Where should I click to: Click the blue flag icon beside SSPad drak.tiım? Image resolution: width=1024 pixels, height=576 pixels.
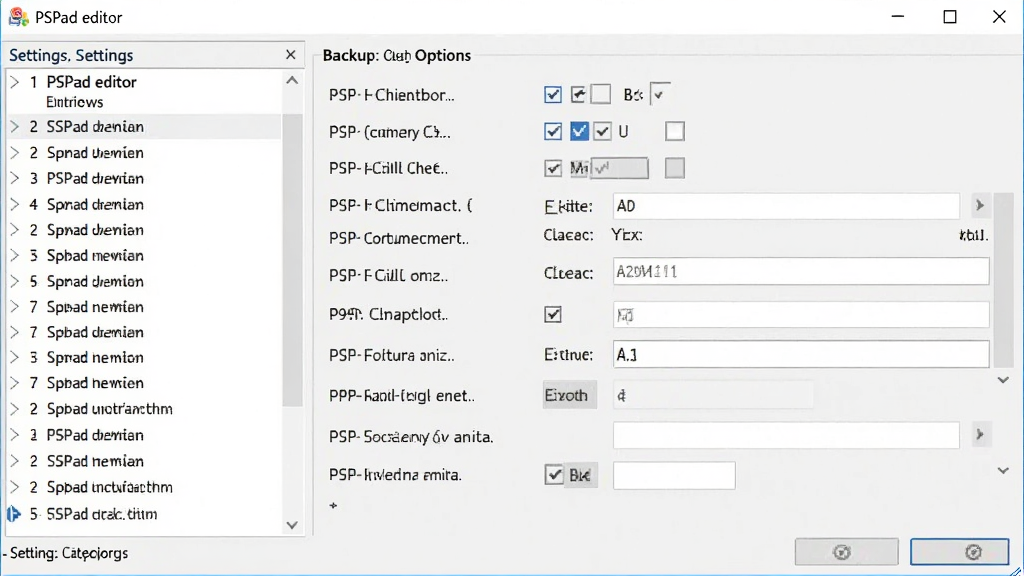click(14, 514)
